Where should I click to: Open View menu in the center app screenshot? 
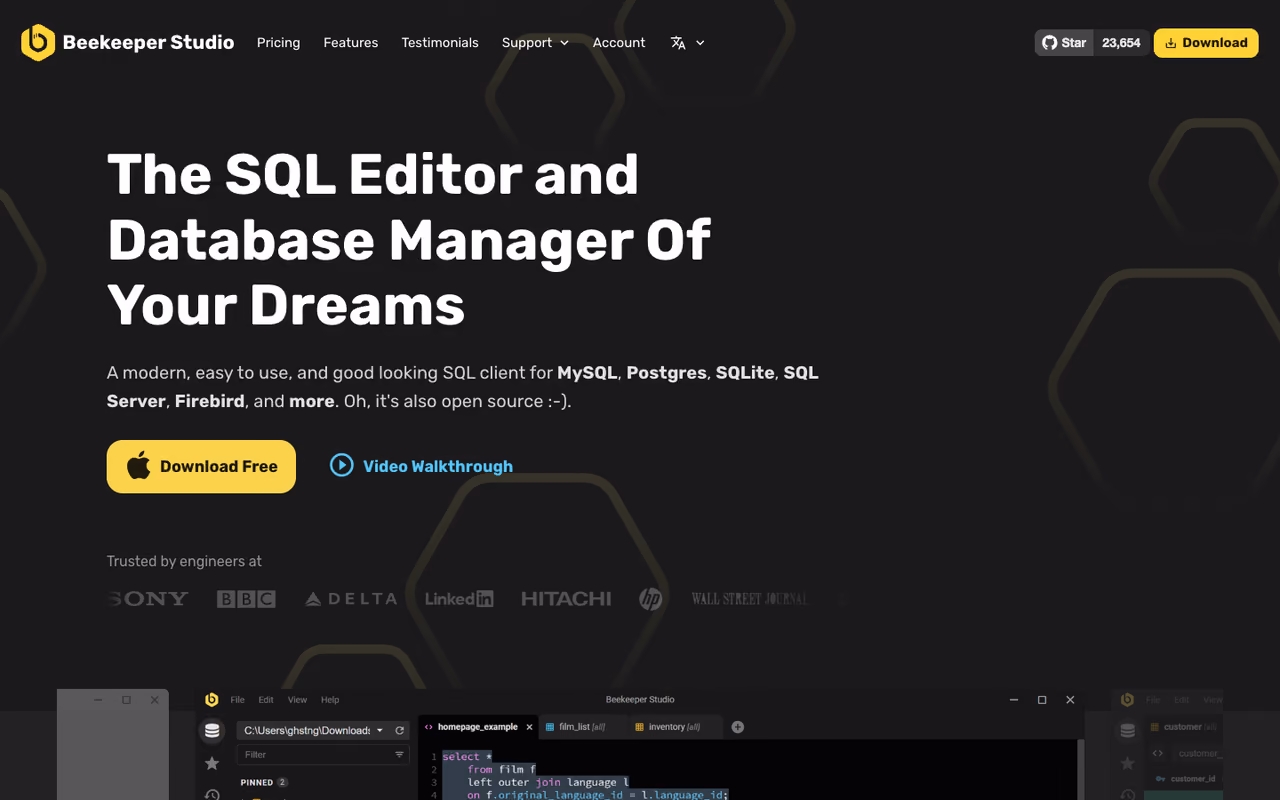(x=297, y=700)
